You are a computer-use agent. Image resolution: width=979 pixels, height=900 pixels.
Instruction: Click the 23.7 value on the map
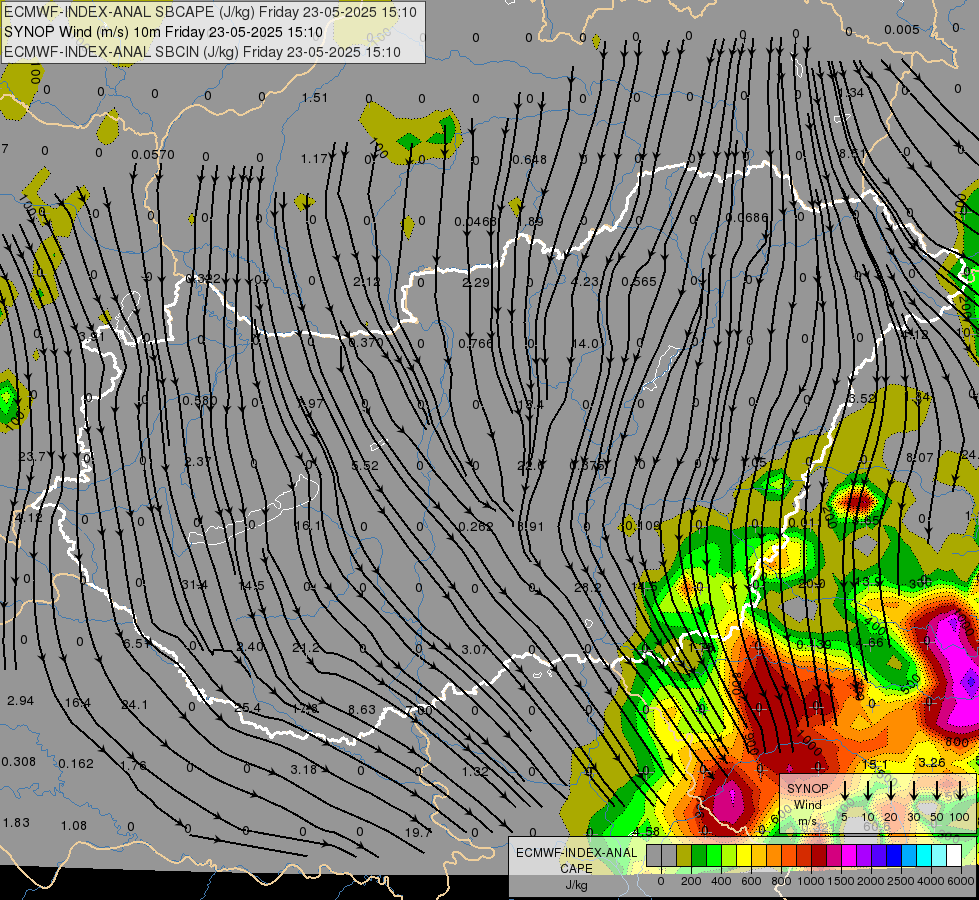[x=32, y=457]
